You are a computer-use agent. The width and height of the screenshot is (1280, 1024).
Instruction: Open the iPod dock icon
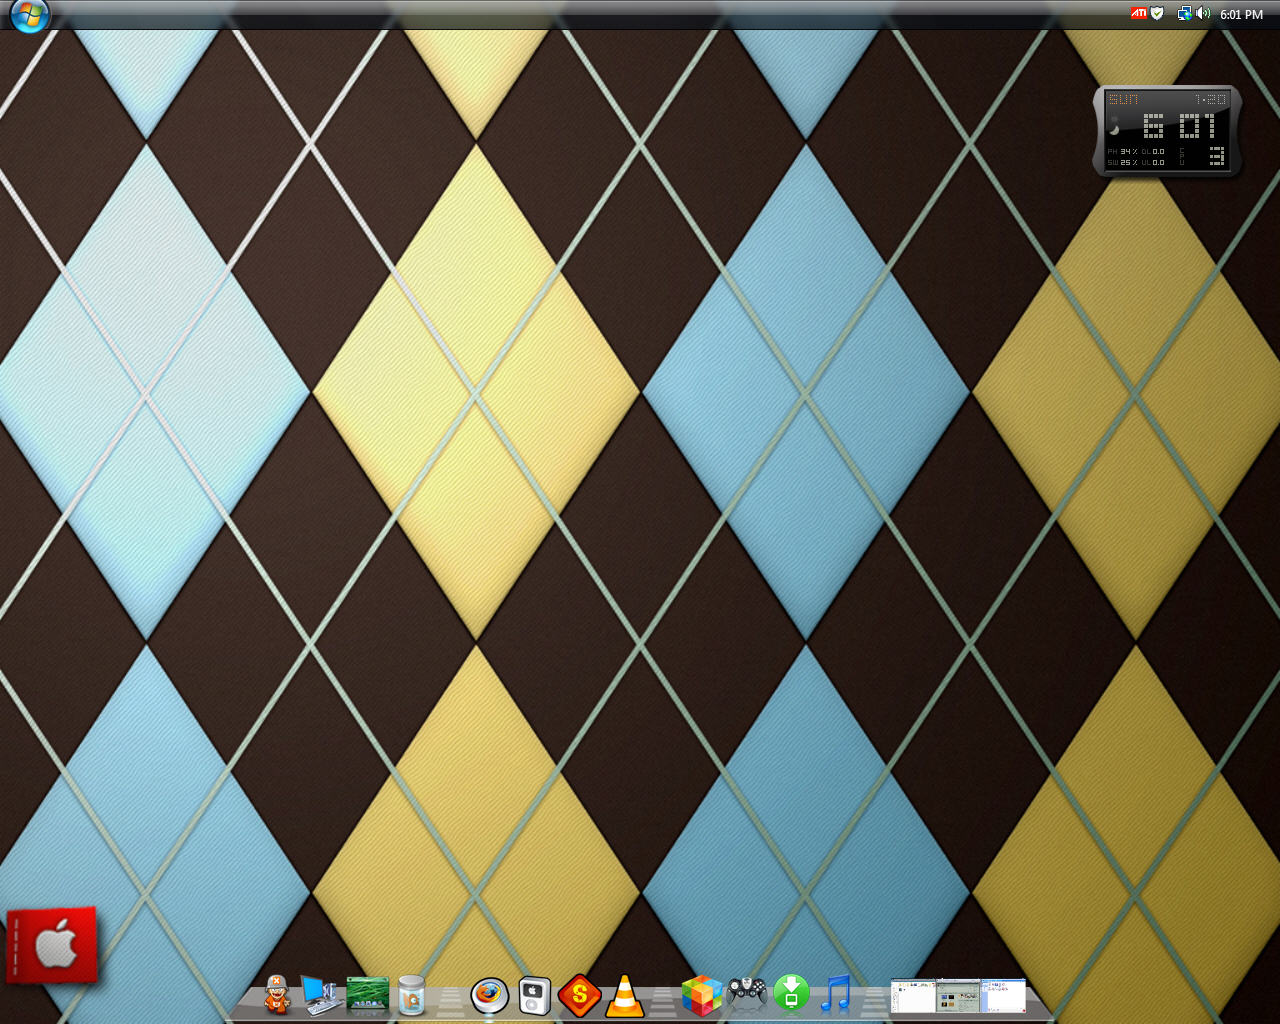point(534,996)
